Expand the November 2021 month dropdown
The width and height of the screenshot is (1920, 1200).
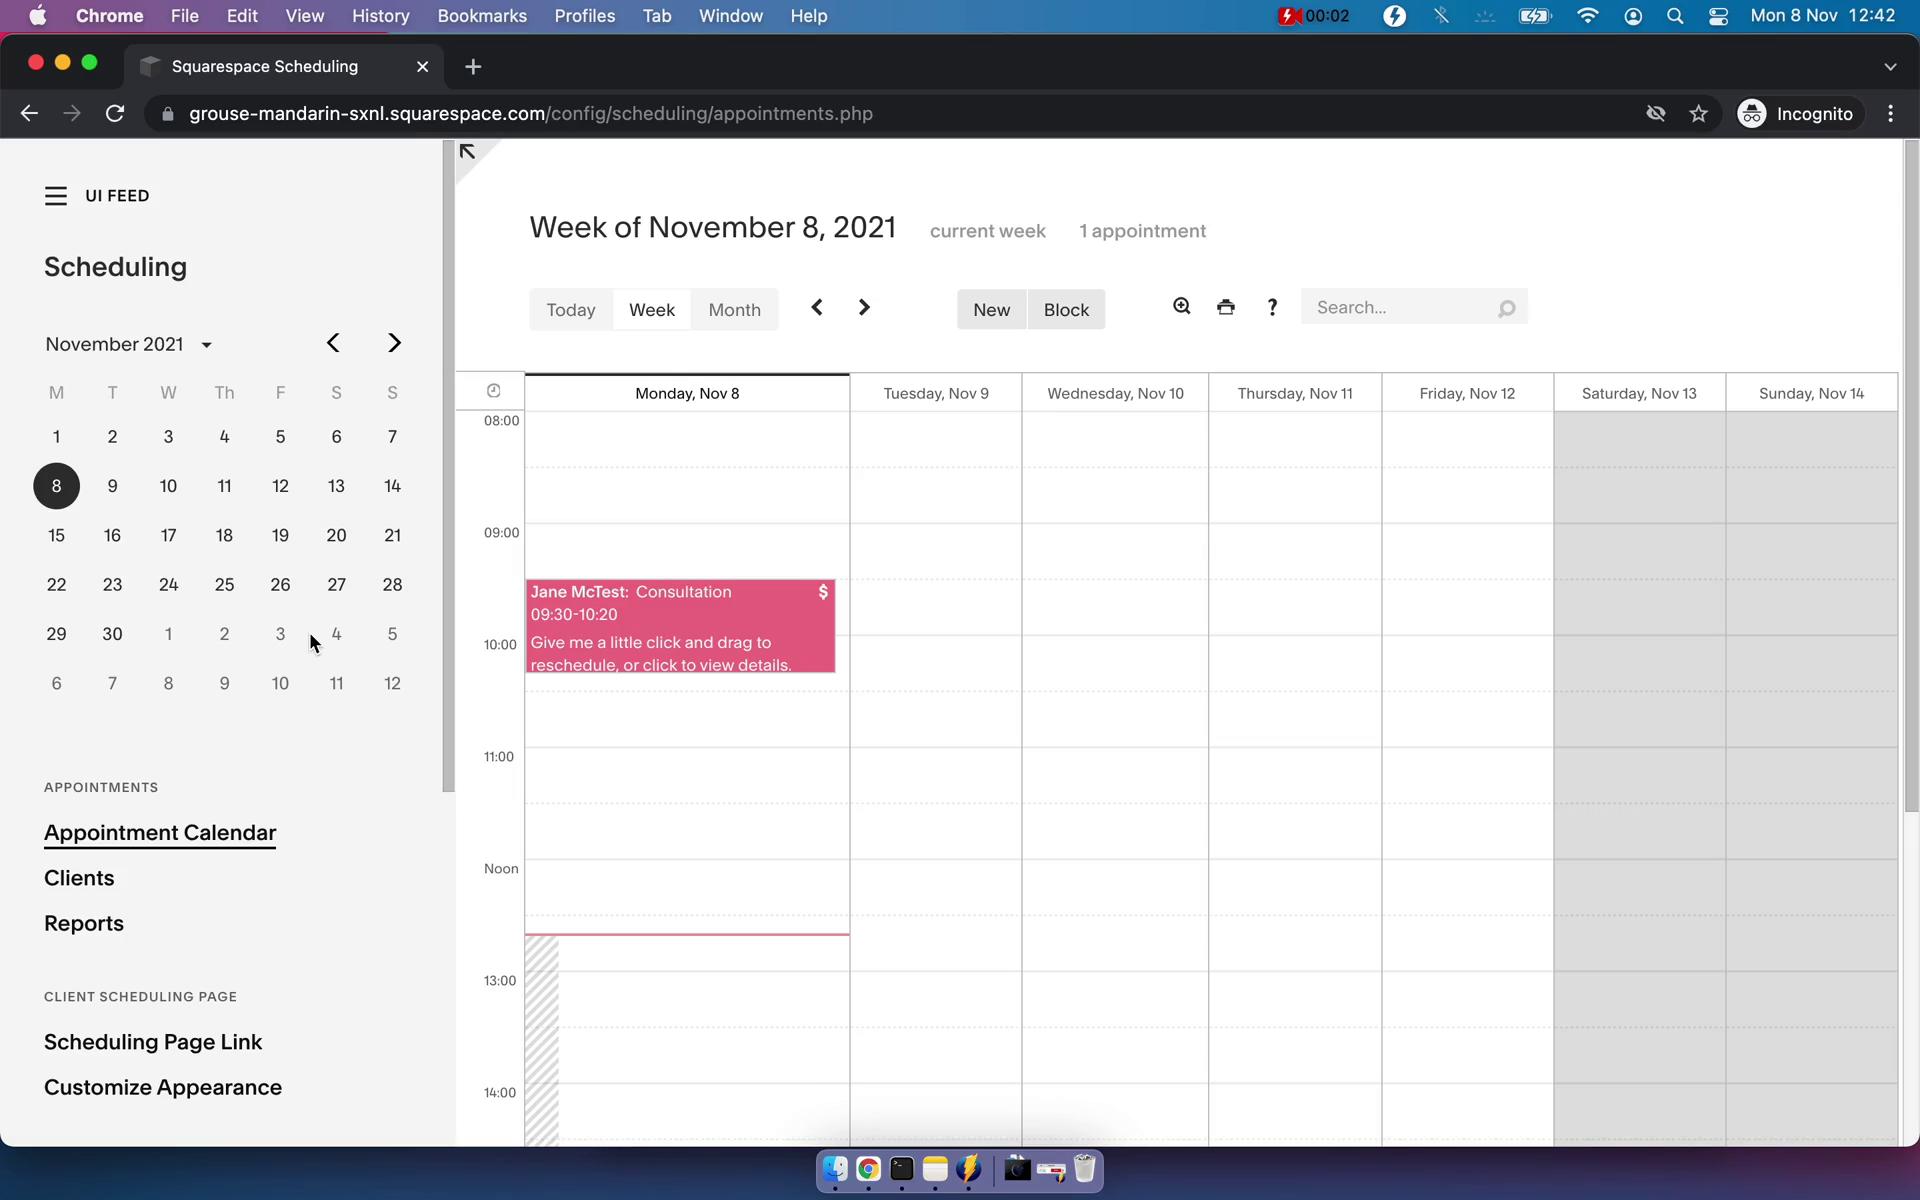205,343
